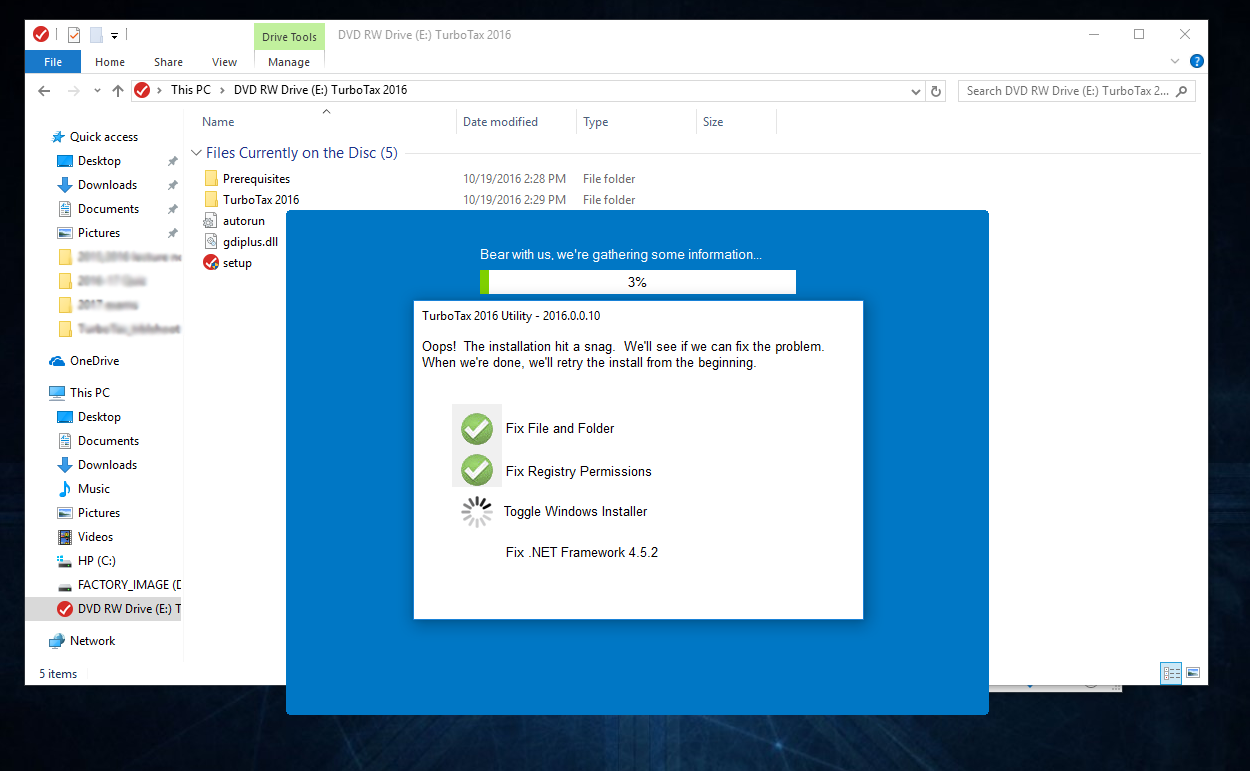Open Desktop under This PC
Viewport: 1250px width, 771px height.
pos(99,417)
